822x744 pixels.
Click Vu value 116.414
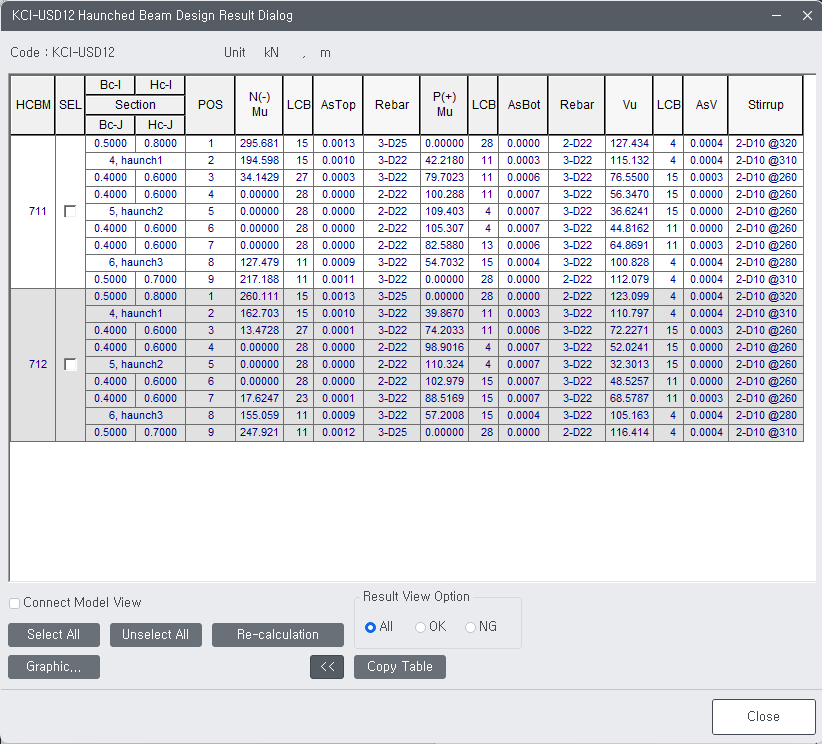tap(629, 433)
